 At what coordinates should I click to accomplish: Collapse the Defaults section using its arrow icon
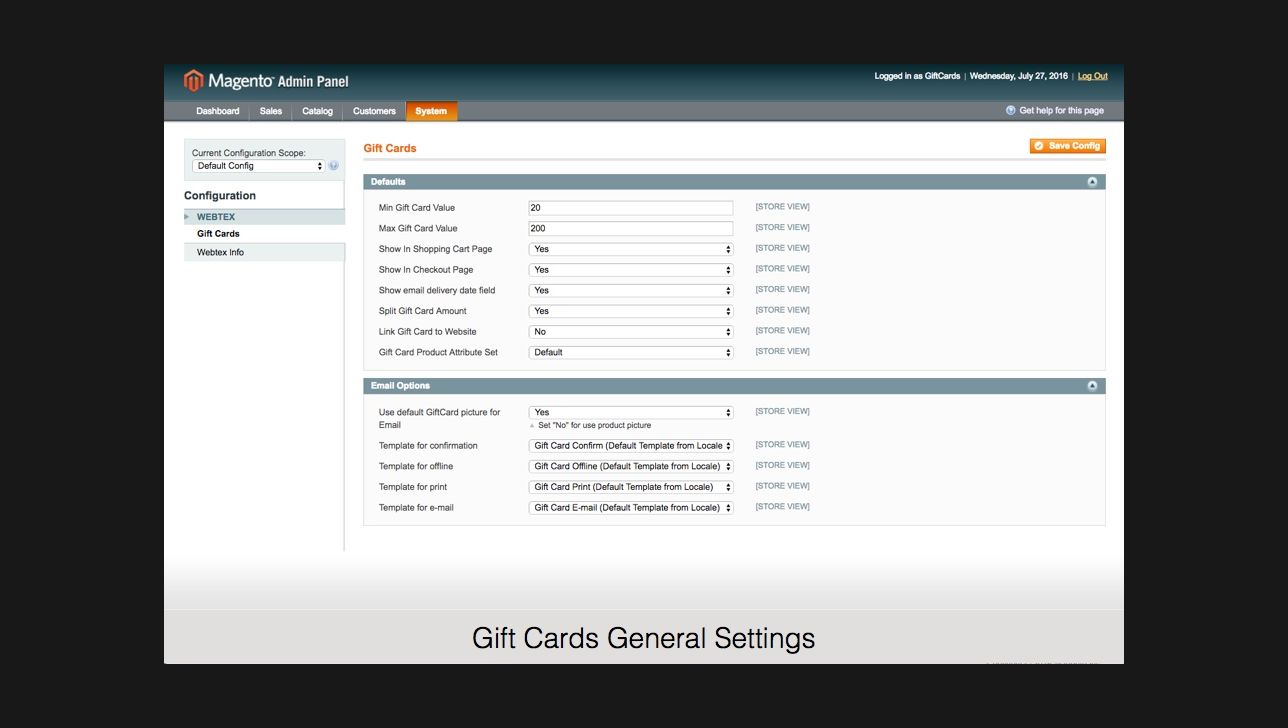(1092, 182)
